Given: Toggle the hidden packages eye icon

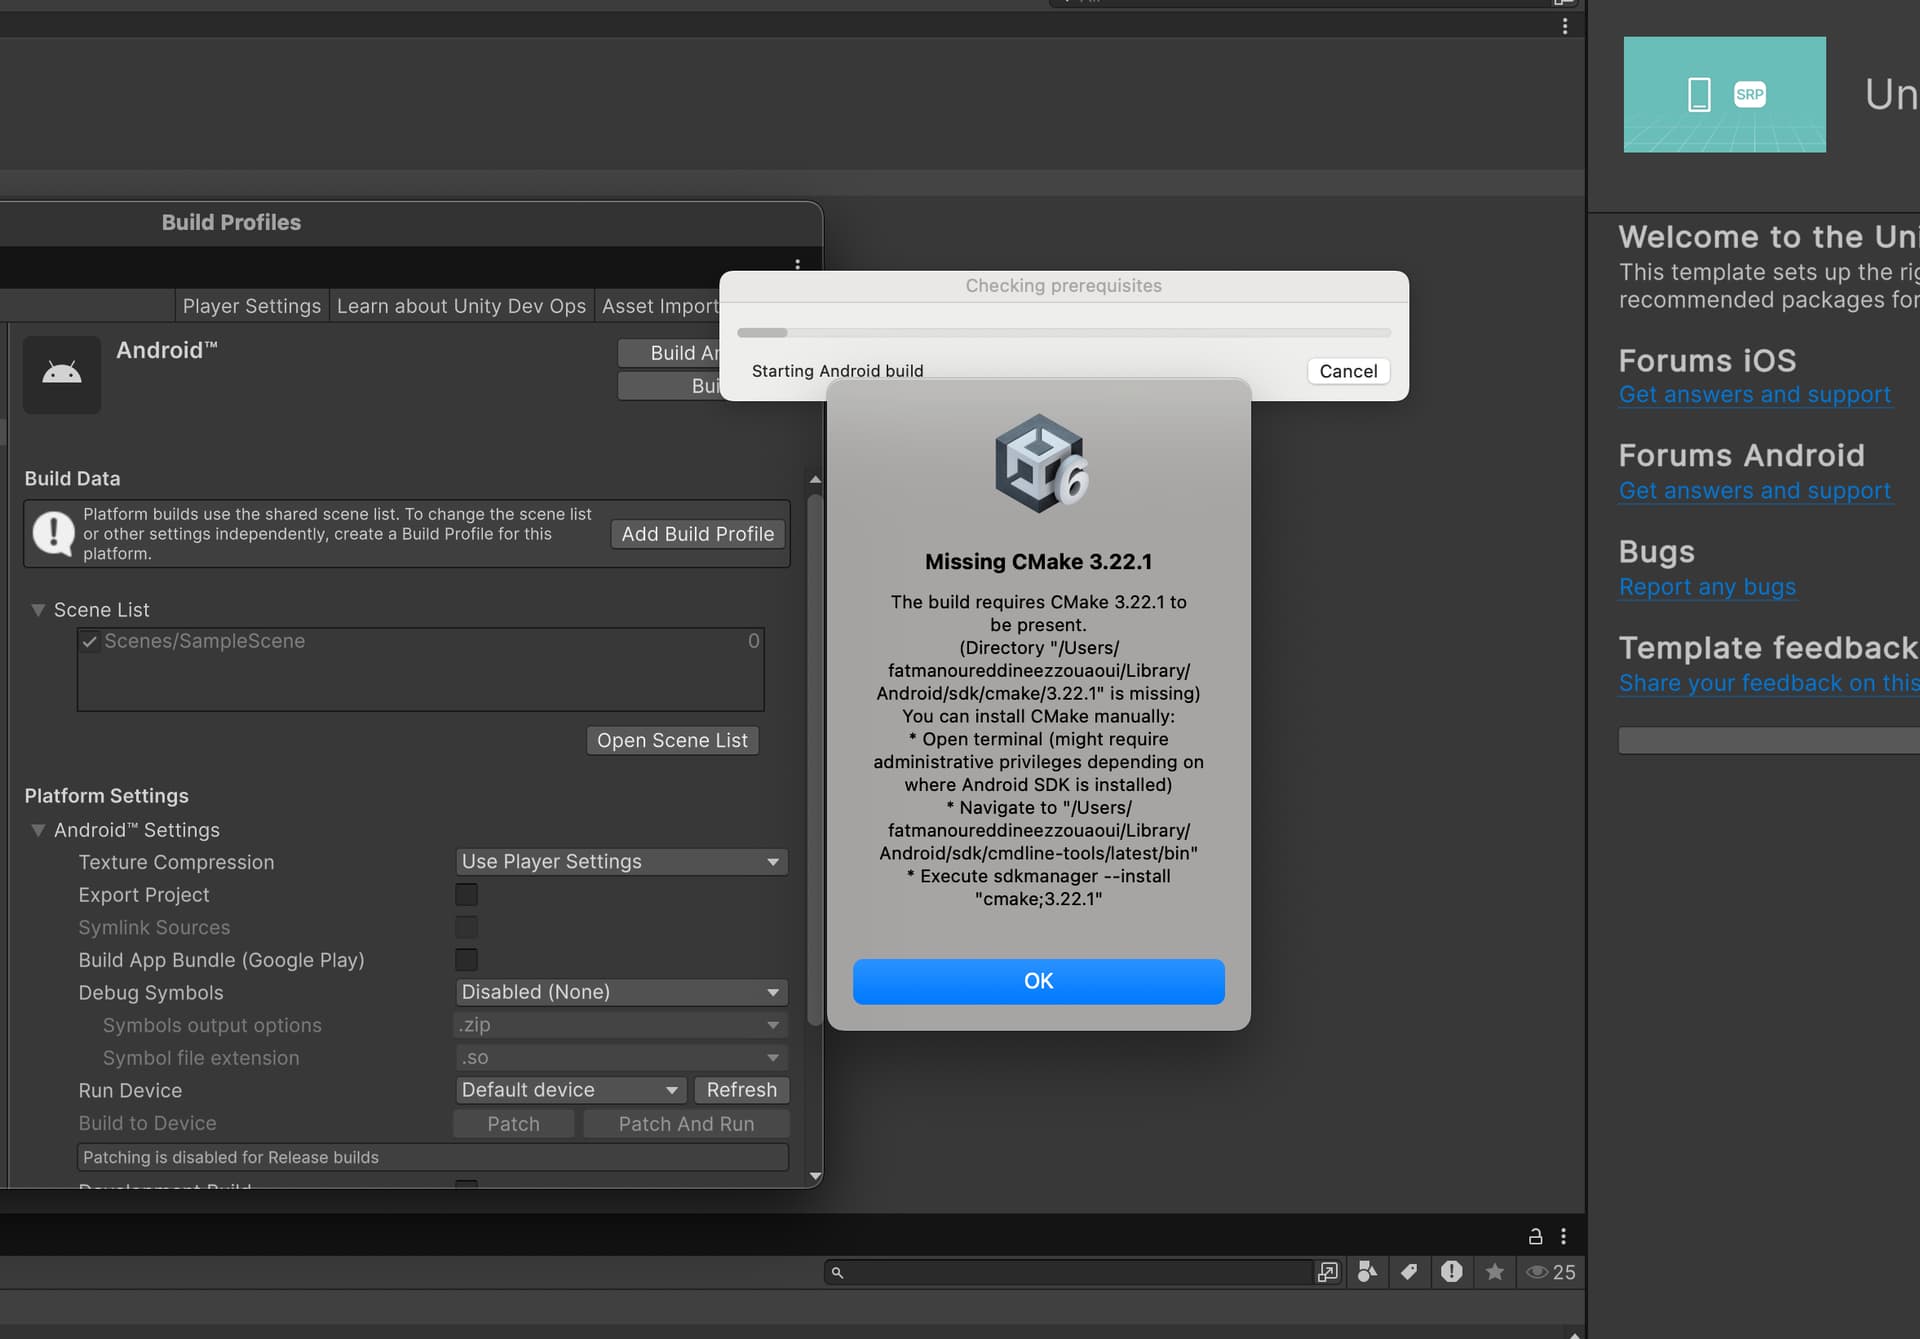Looking at the screenshot, I should click(x=1538, y=1272).
